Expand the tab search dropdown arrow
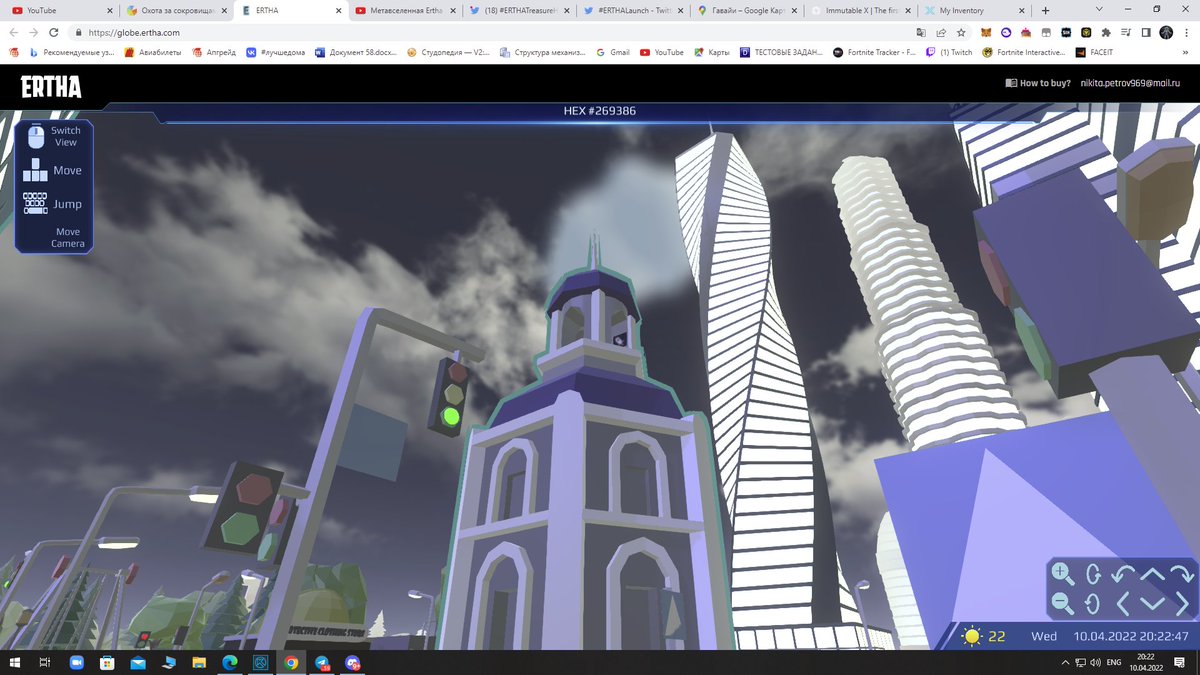1200x675 pixels. tap(1099, 10)
